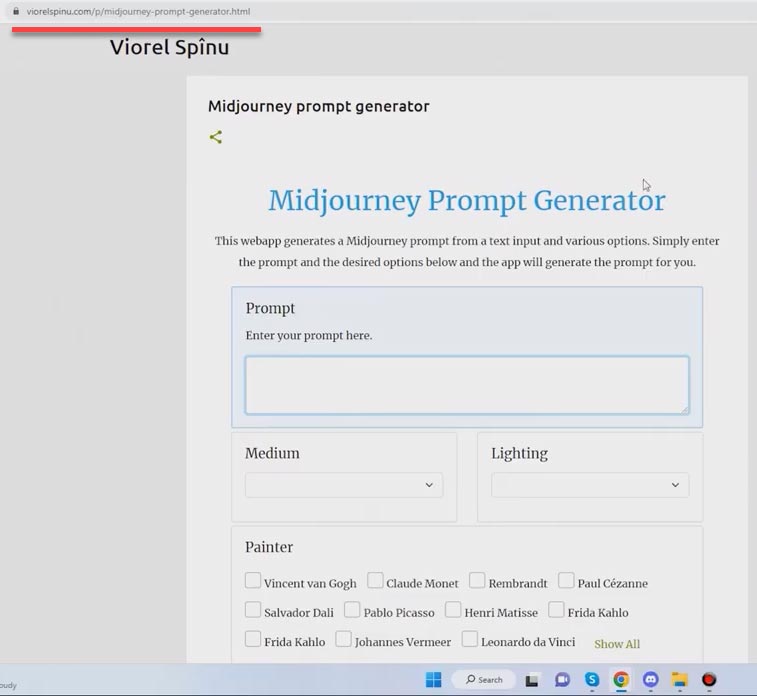The height and width of the screenshot is (696, 757).
Task: Click the green share icon under the page title
Action: coord(216,137)
